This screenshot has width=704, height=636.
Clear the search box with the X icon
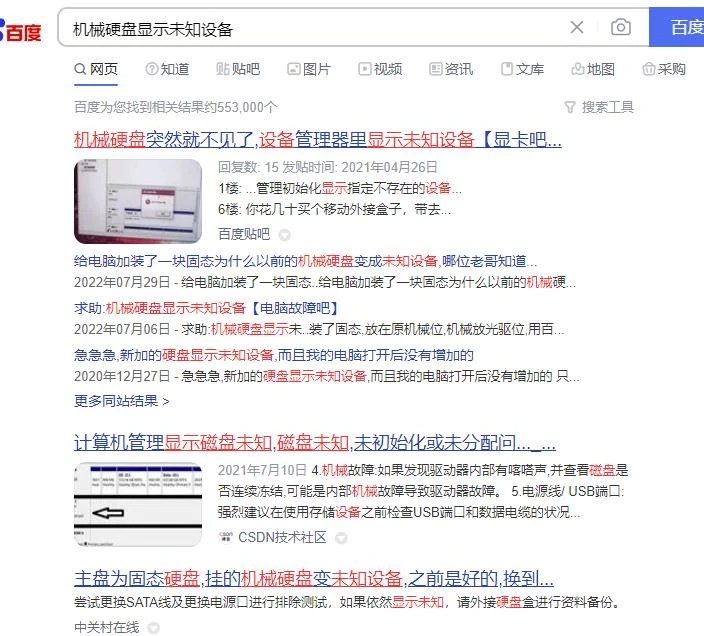(x=576, y=27)
